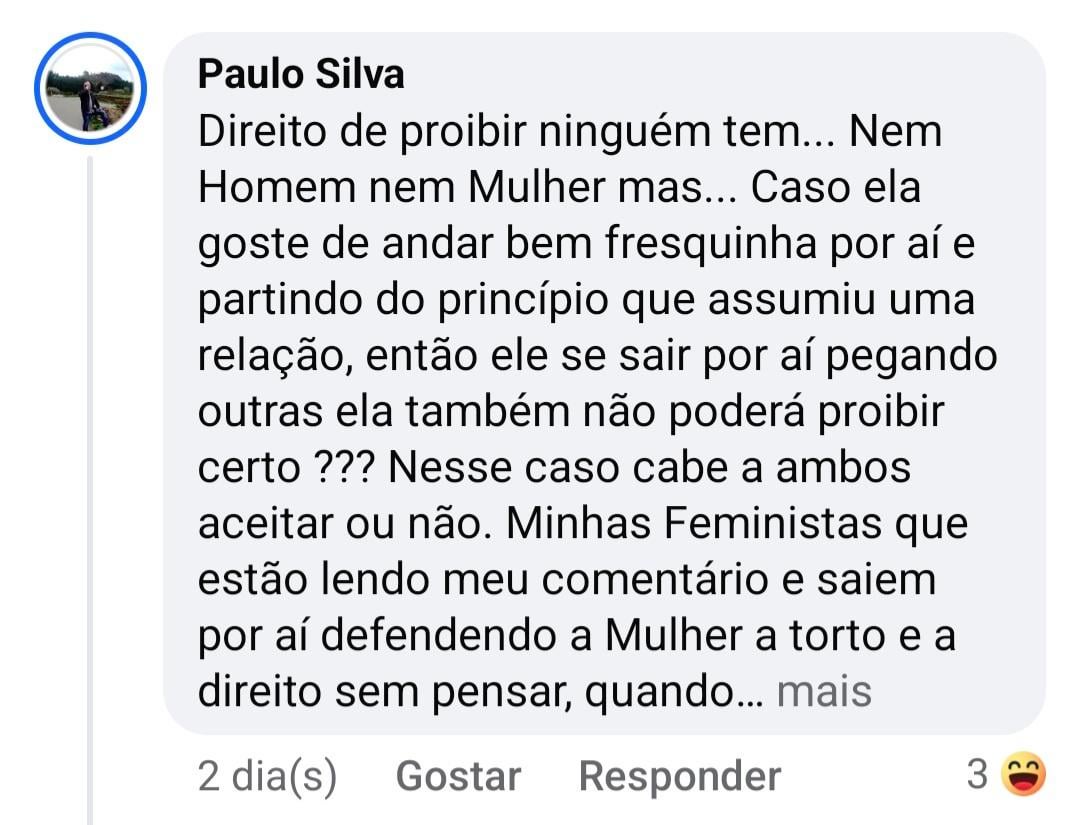
Task: Open the Paulo Silva name link
Action: click(301, 73)
